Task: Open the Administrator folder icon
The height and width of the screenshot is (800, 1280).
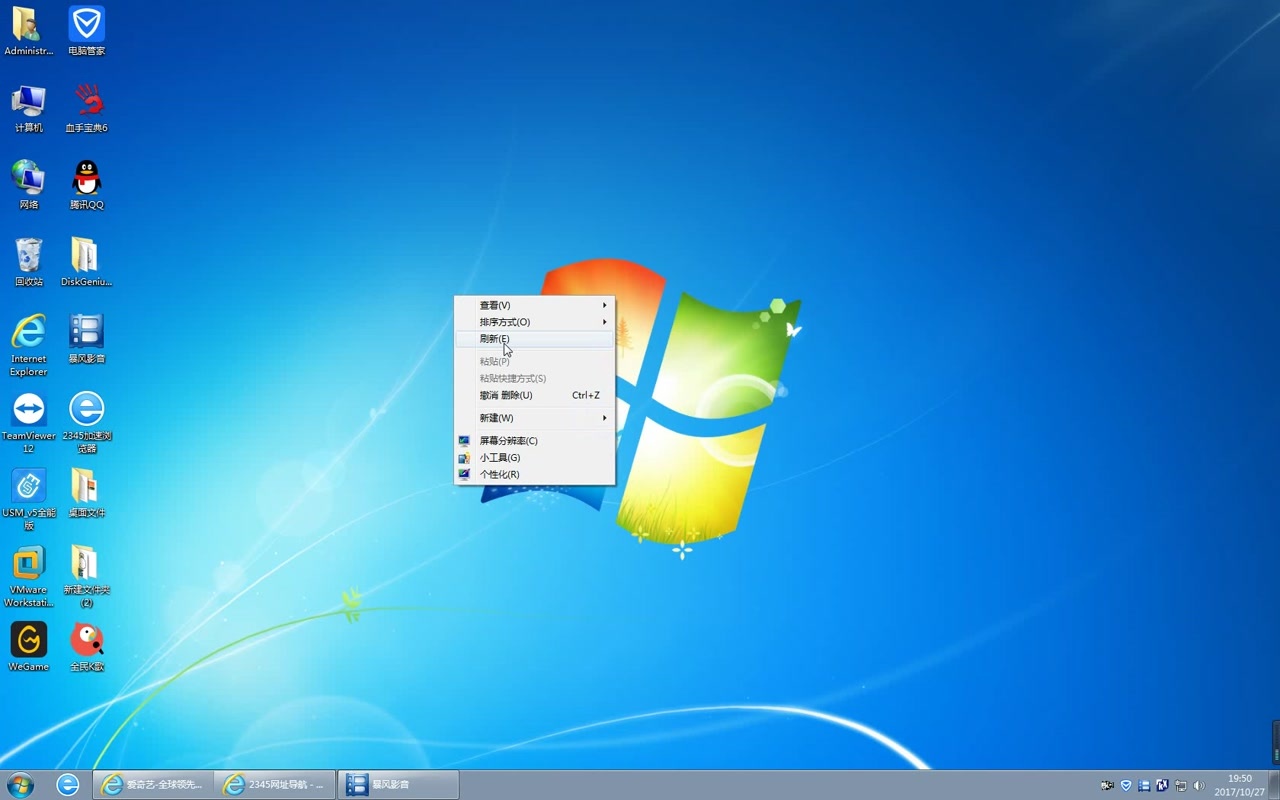Action: pos(28,31)
